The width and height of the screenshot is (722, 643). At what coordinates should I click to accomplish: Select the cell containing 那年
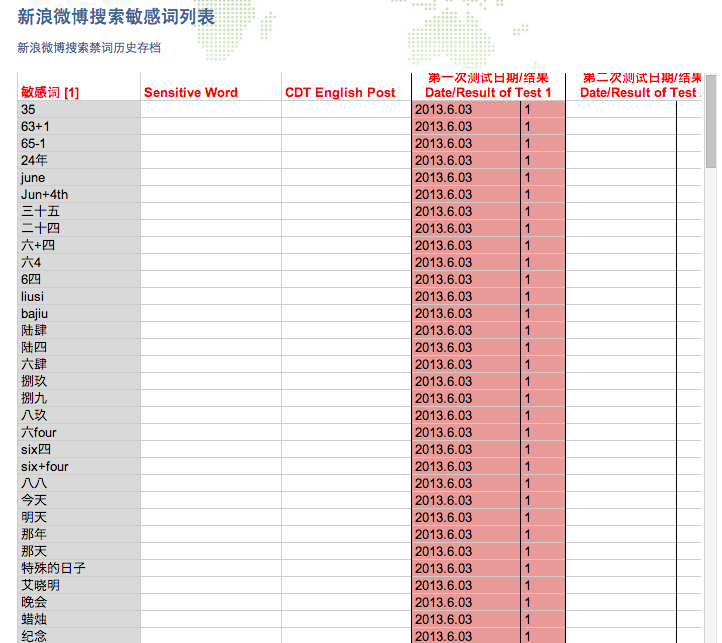pos(79,535)
